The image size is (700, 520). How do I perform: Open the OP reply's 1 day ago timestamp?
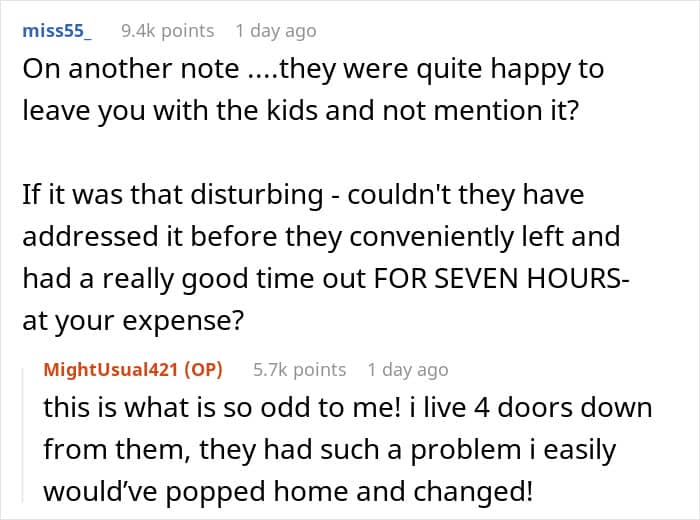click(408, 370)
